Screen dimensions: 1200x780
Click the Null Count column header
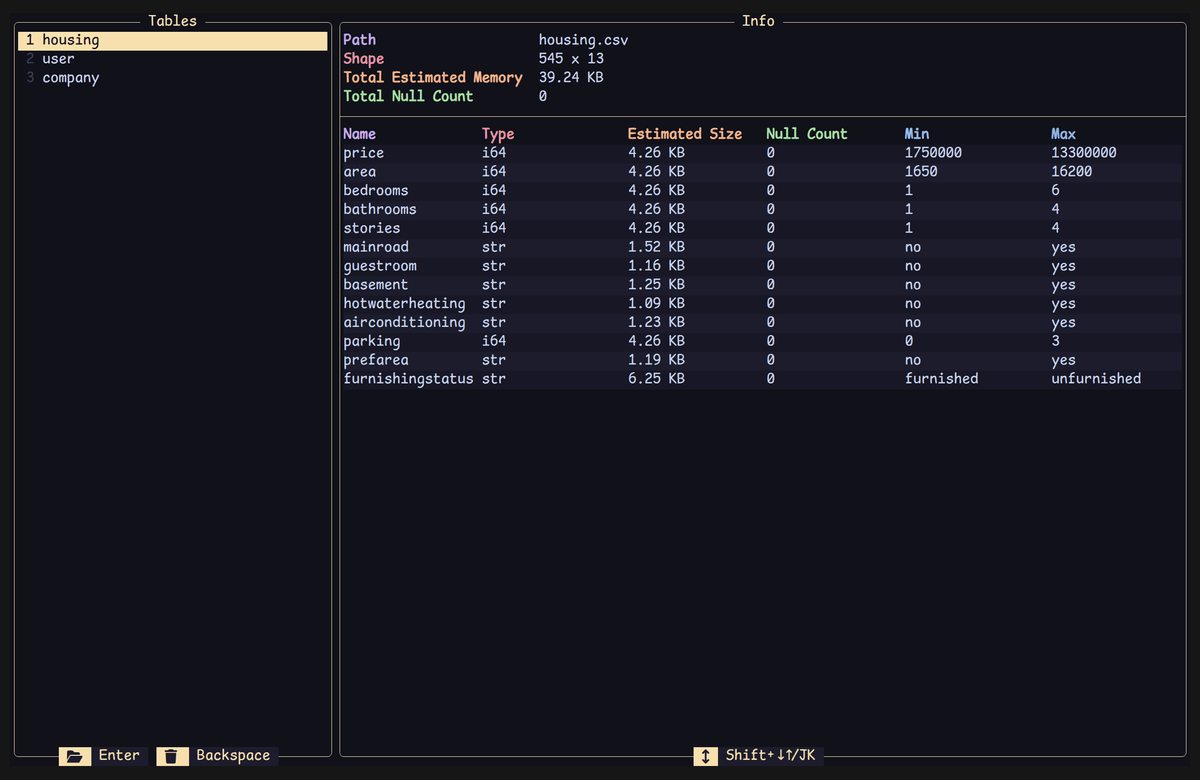pos(807,134)
